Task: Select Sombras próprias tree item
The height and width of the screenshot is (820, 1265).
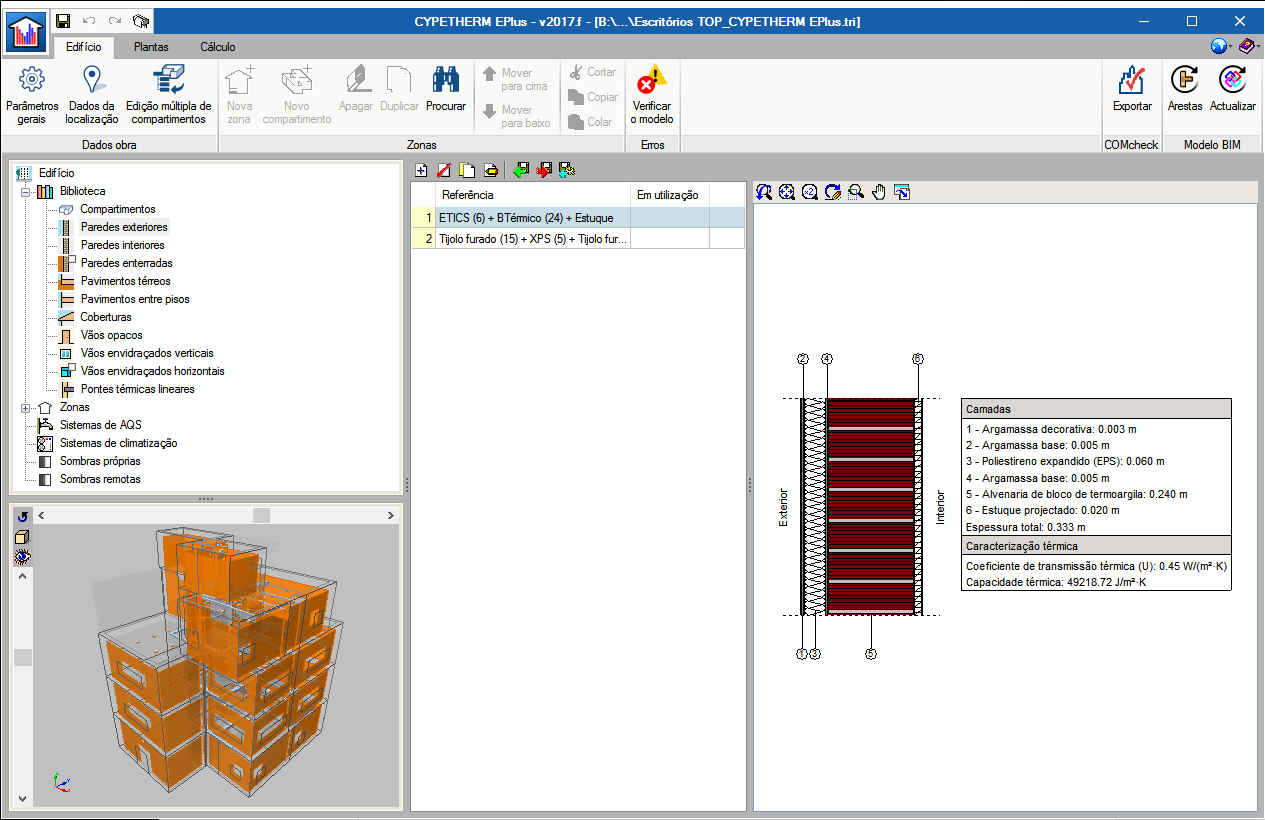Action: pyautogui.click(x=100, y=461)
